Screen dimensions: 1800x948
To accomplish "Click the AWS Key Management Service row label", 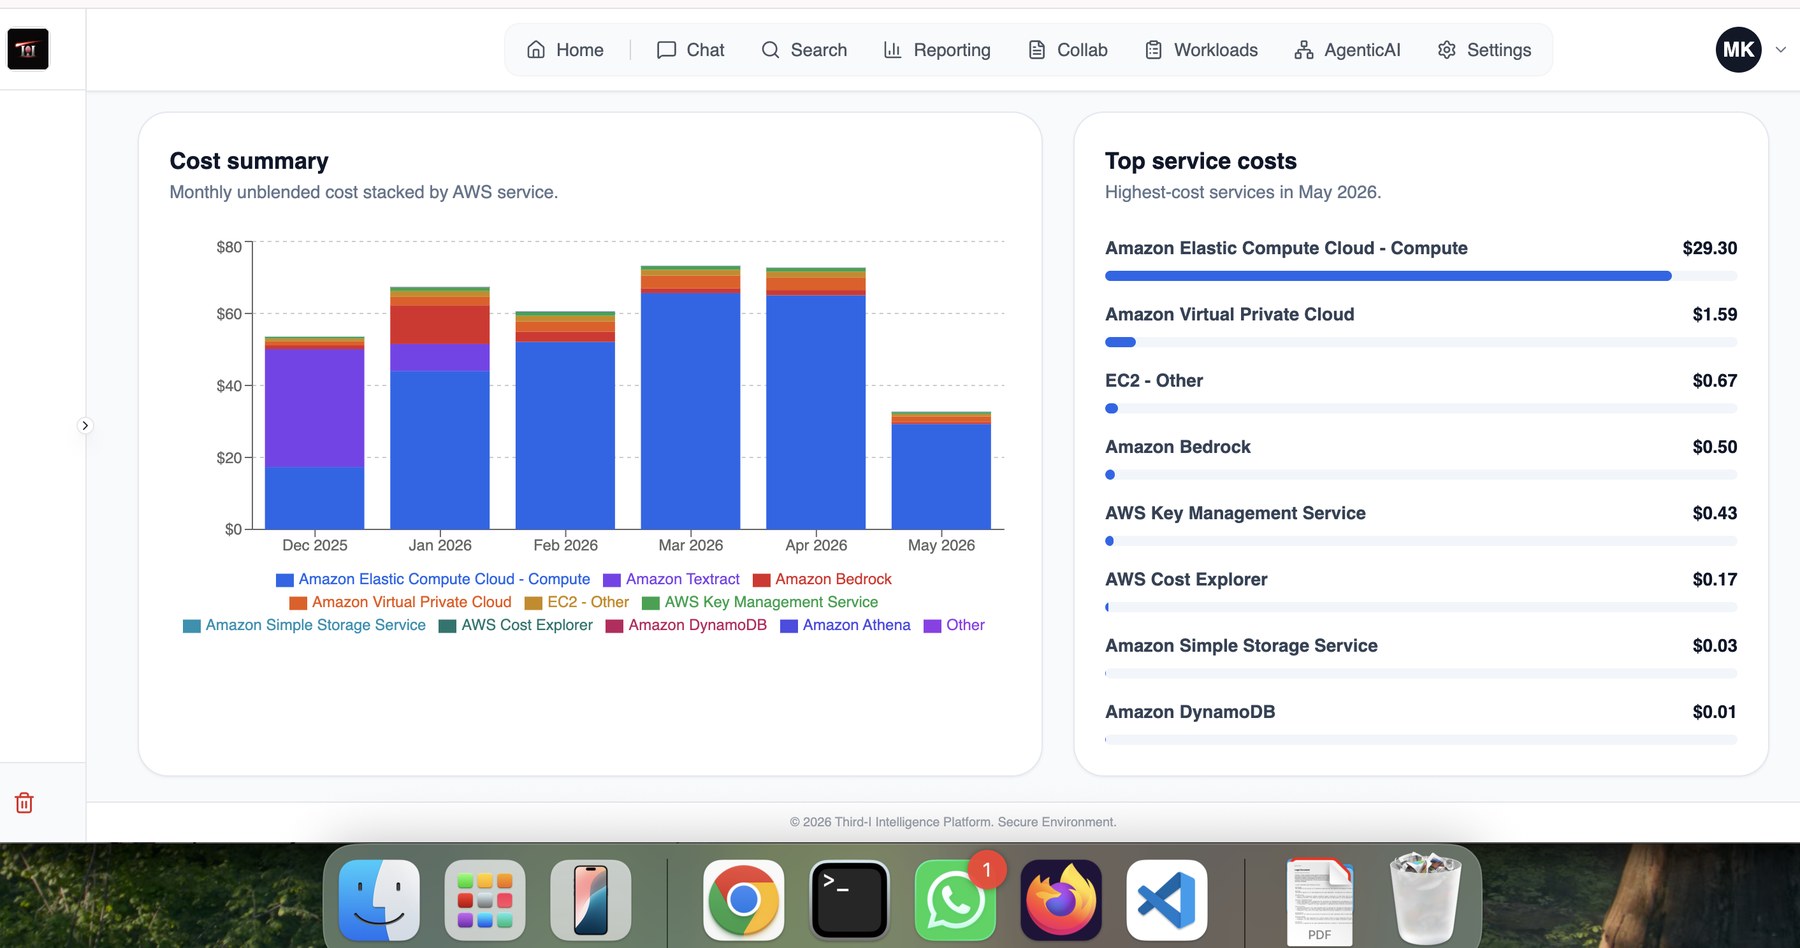I will click(x=1235, y=513).
